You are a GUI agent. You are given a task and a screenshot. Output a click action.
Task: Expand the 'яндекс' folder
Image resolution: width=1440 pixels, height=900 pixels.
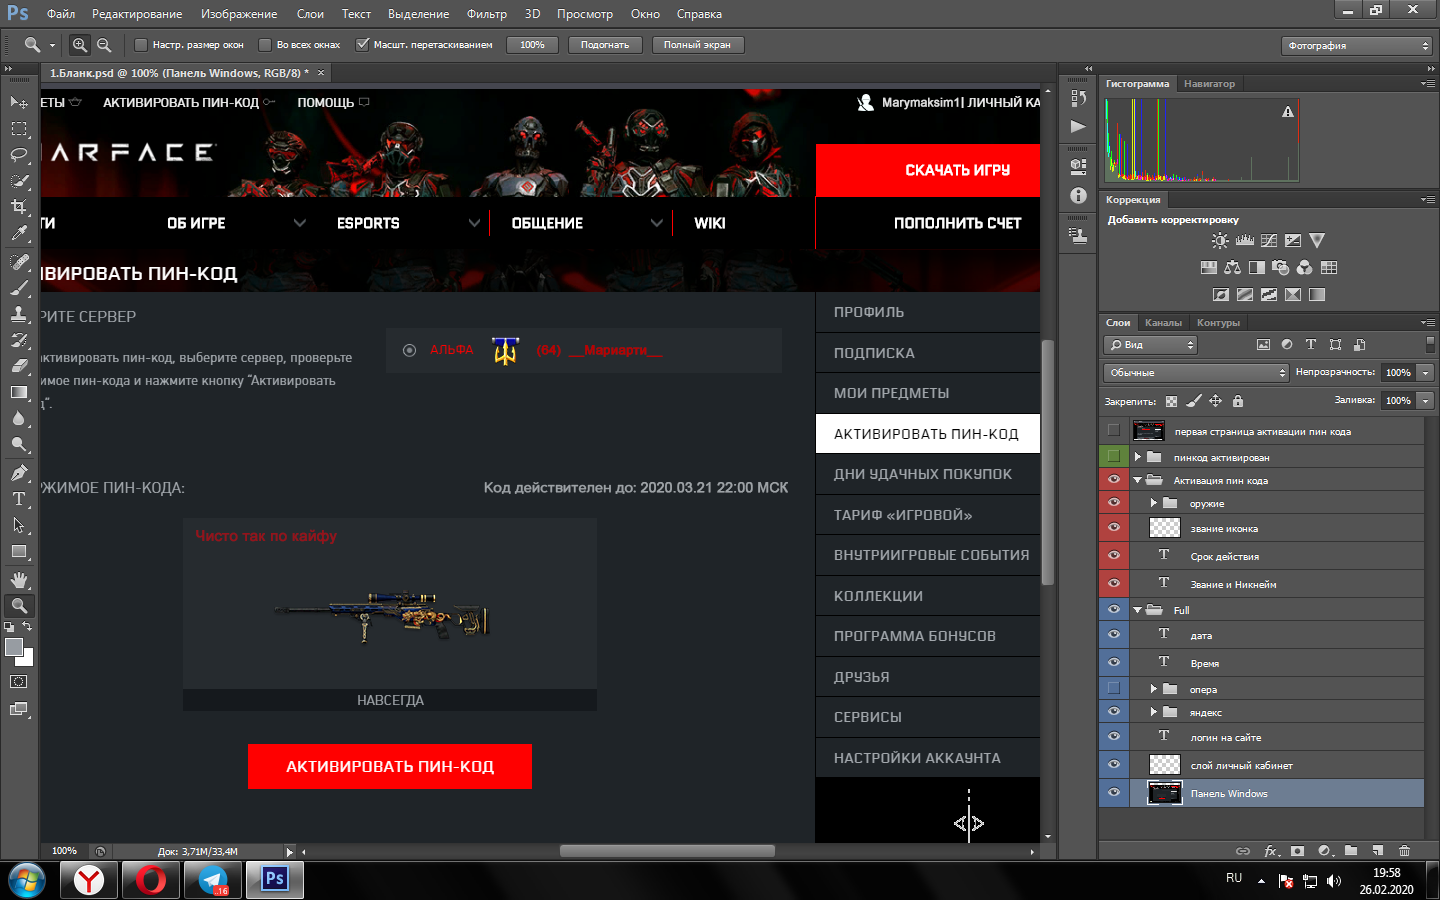(x=1154, y=712)
